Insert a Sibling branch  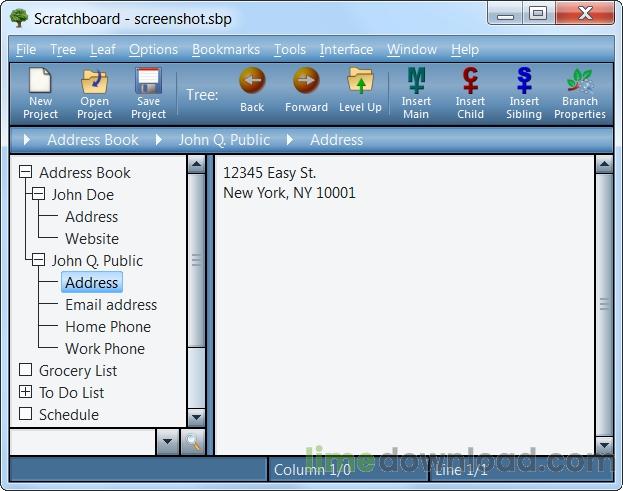coord(524,82)
